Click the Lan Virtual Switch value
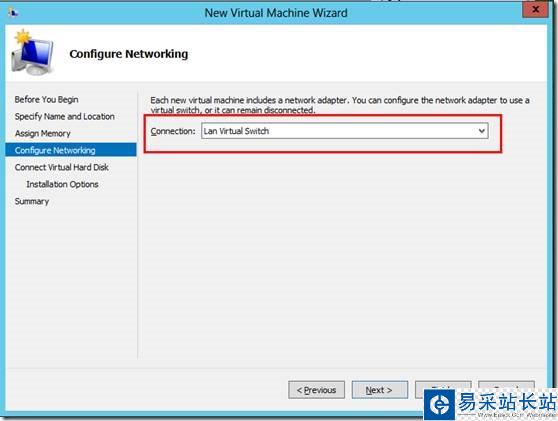Screen dimensions: 558x421 pos(236,131)
